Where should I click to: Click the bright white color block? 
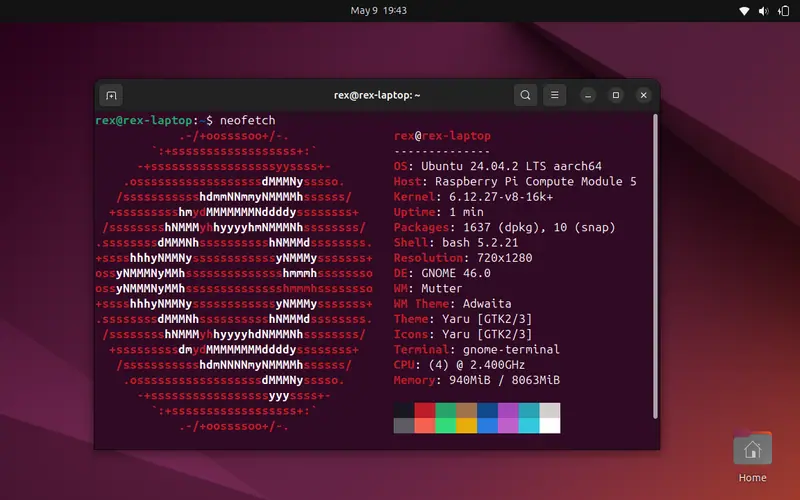click(549, 426)
